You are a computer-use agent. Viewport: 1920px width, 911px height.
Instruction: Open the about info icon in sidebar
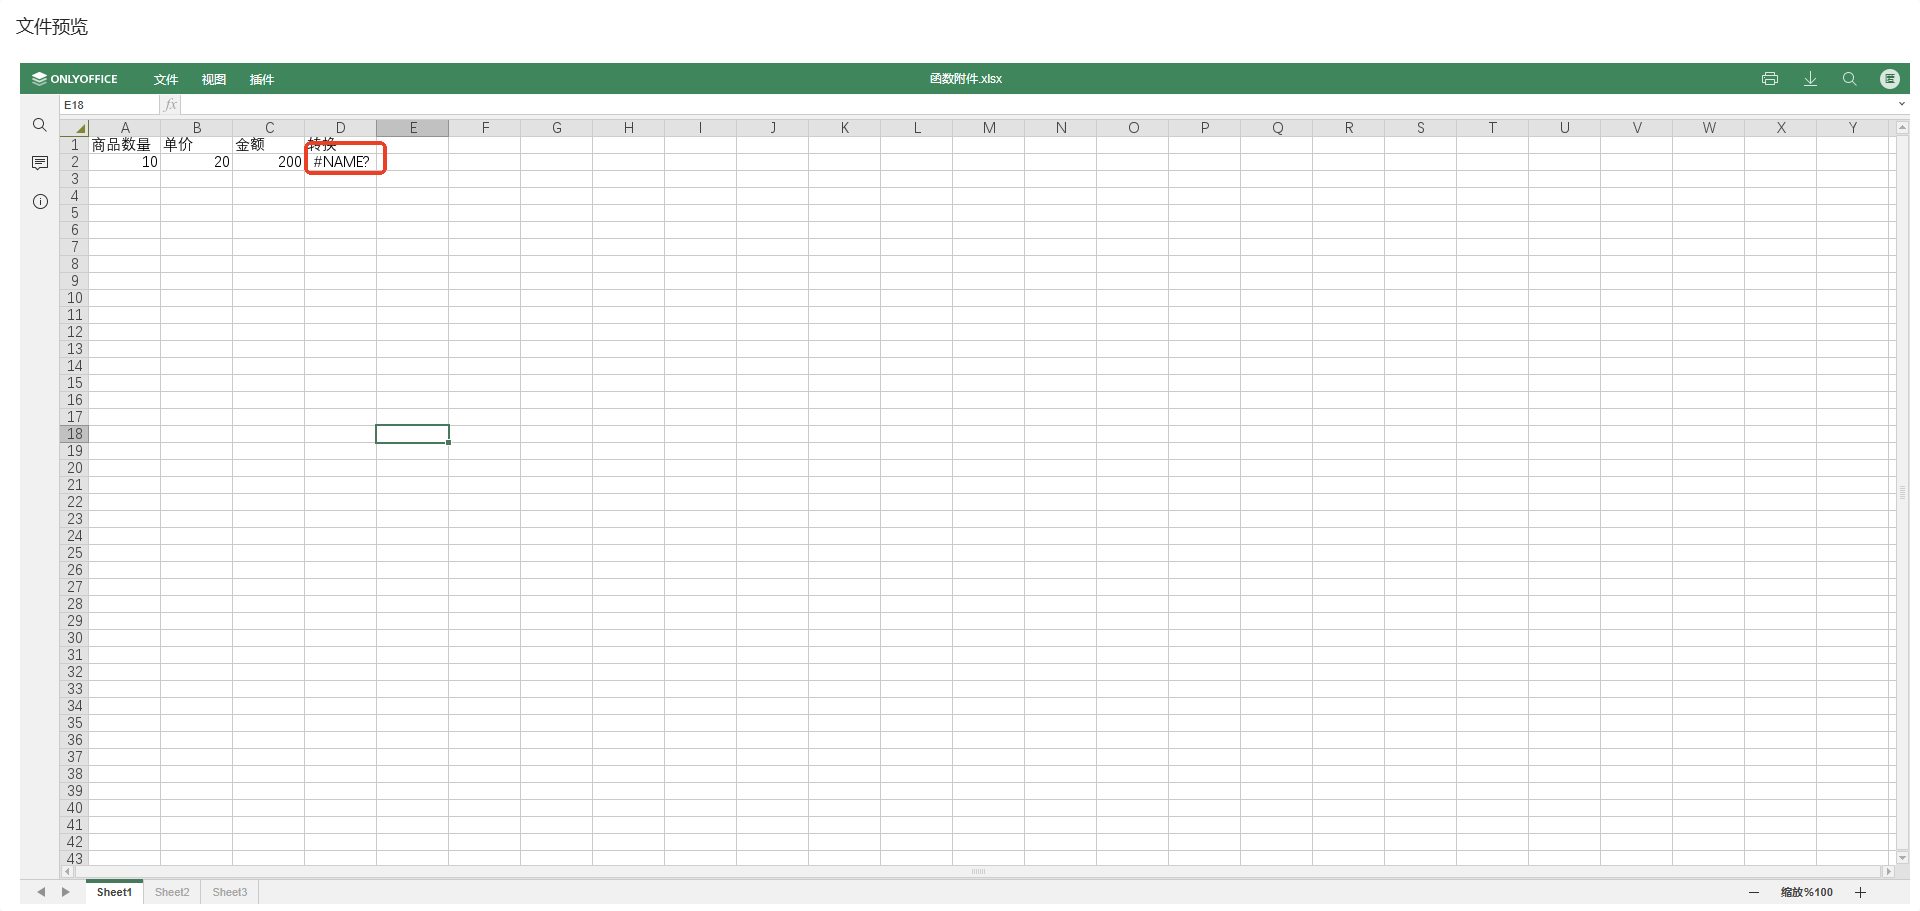pos(40,202)
